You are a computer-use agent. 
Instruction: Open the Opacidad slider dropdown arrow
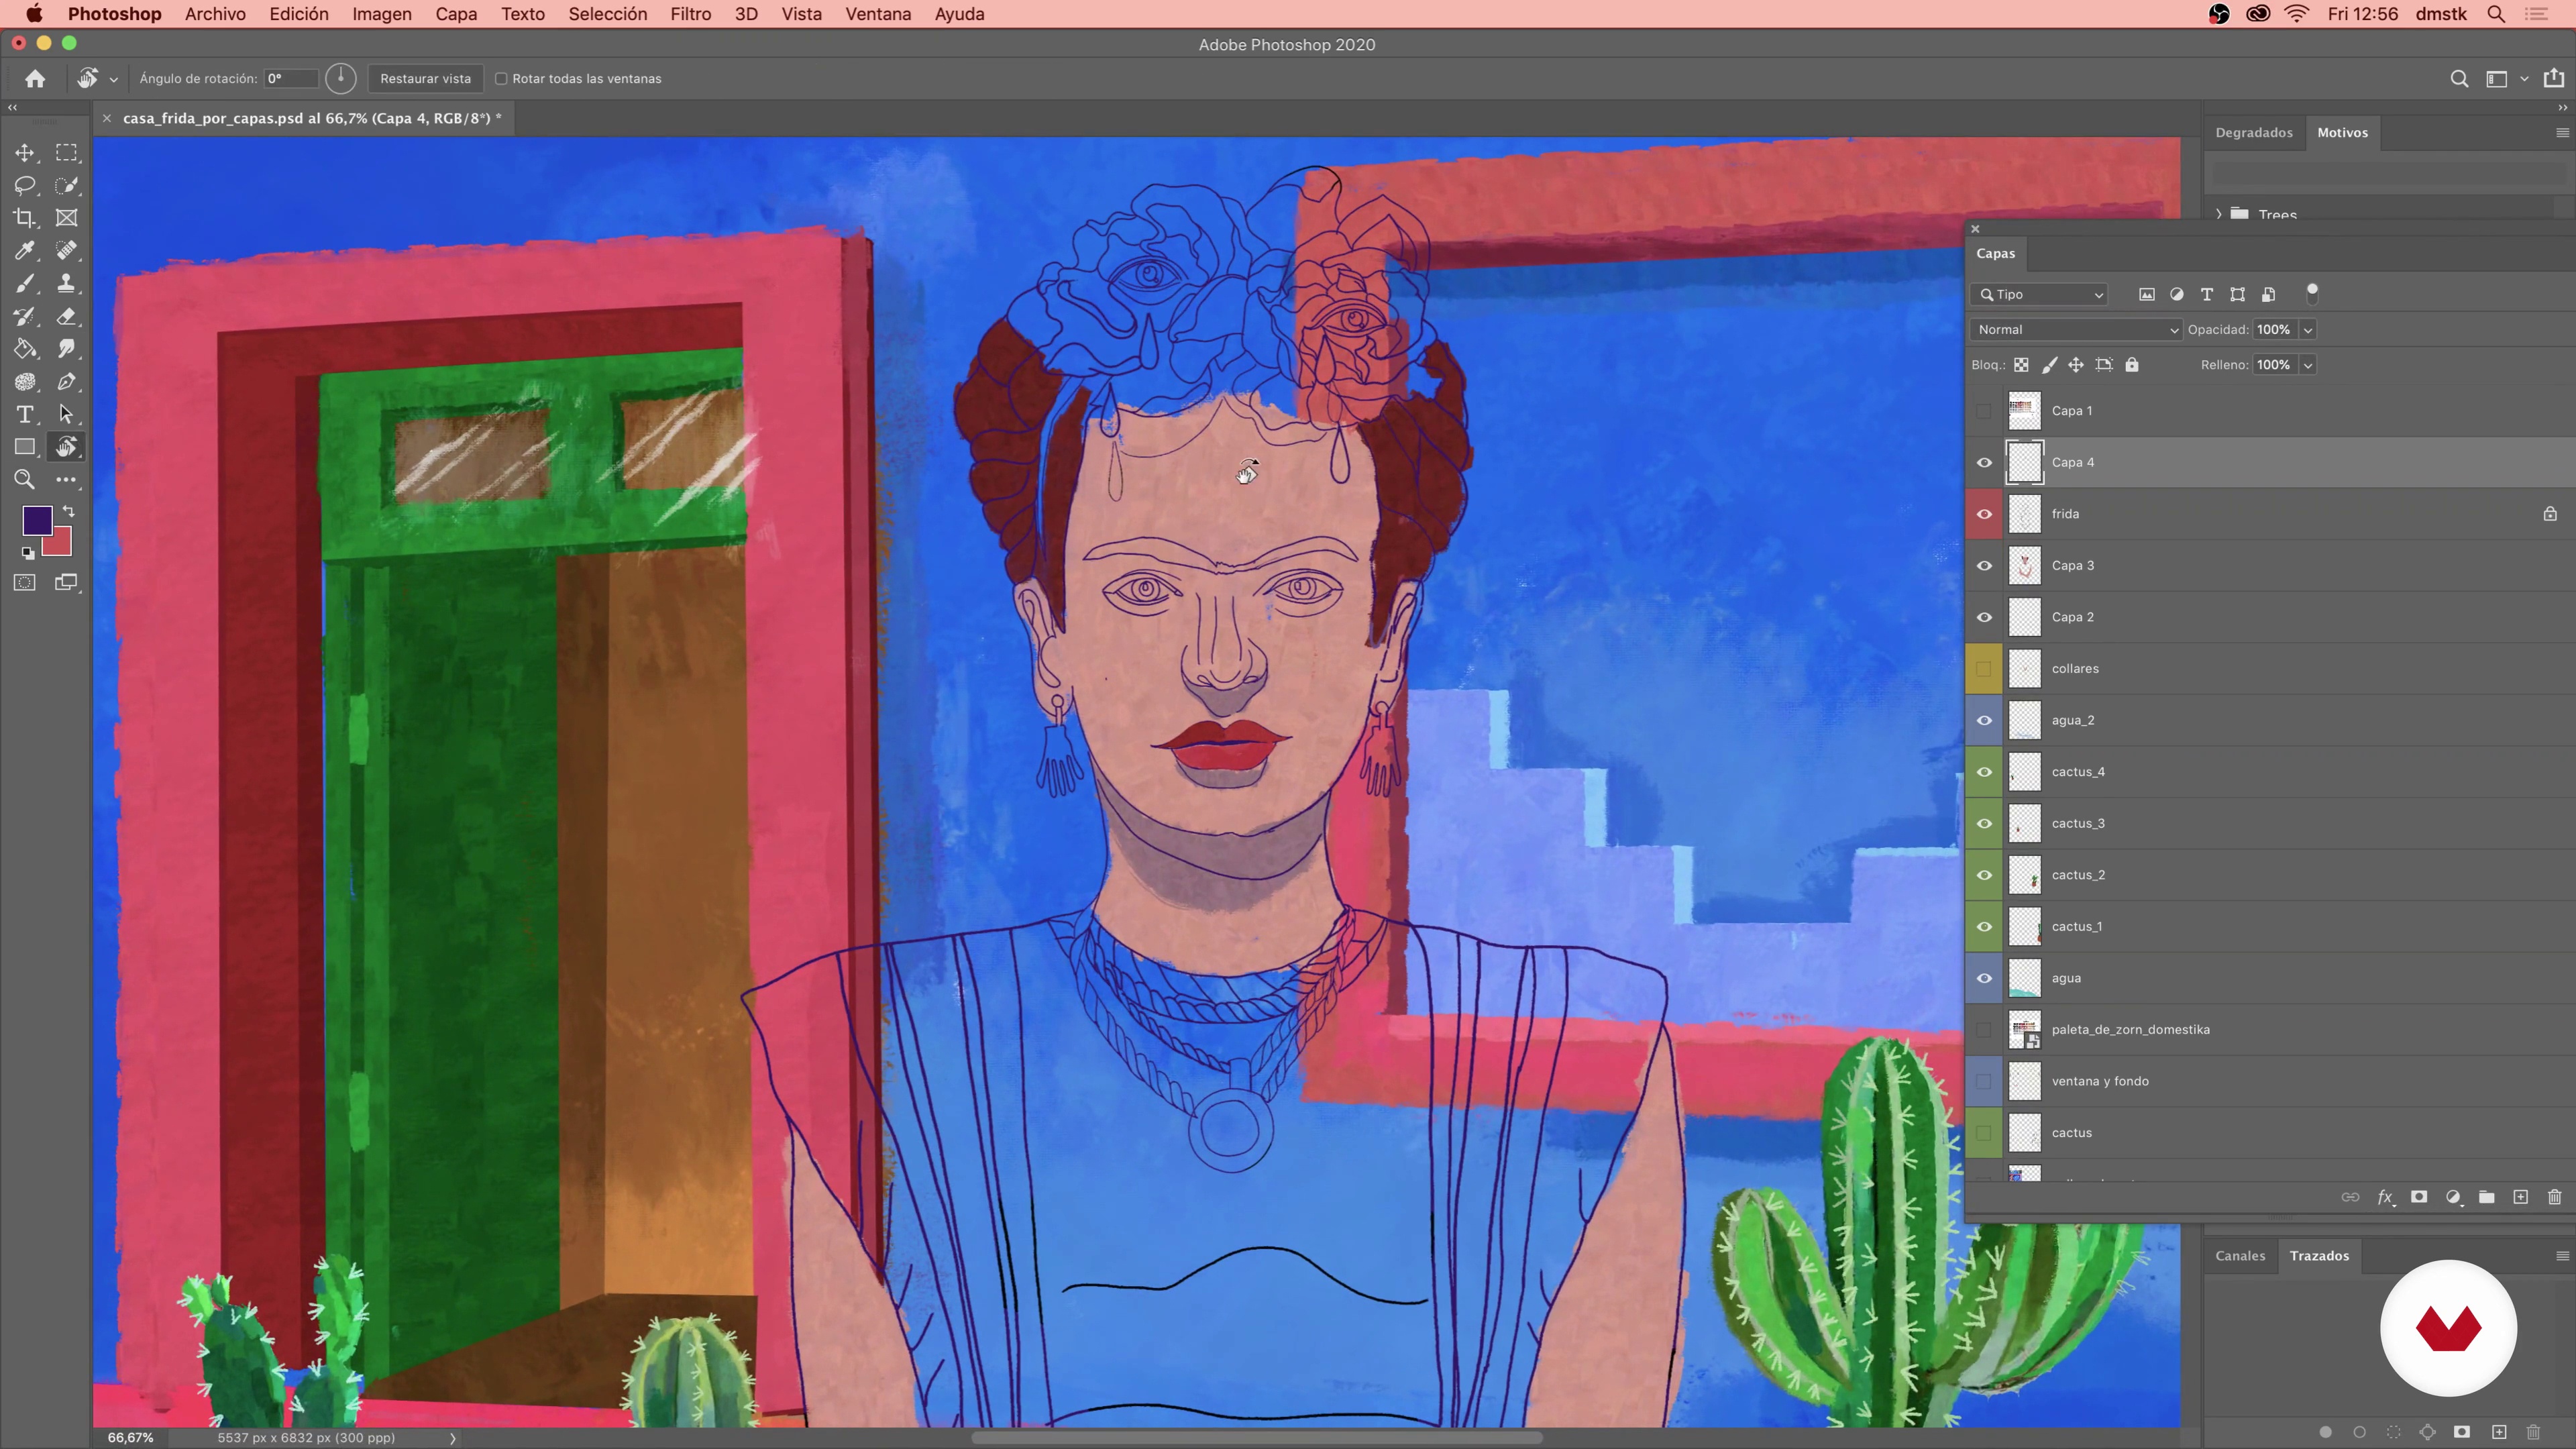click(2308, 330)
